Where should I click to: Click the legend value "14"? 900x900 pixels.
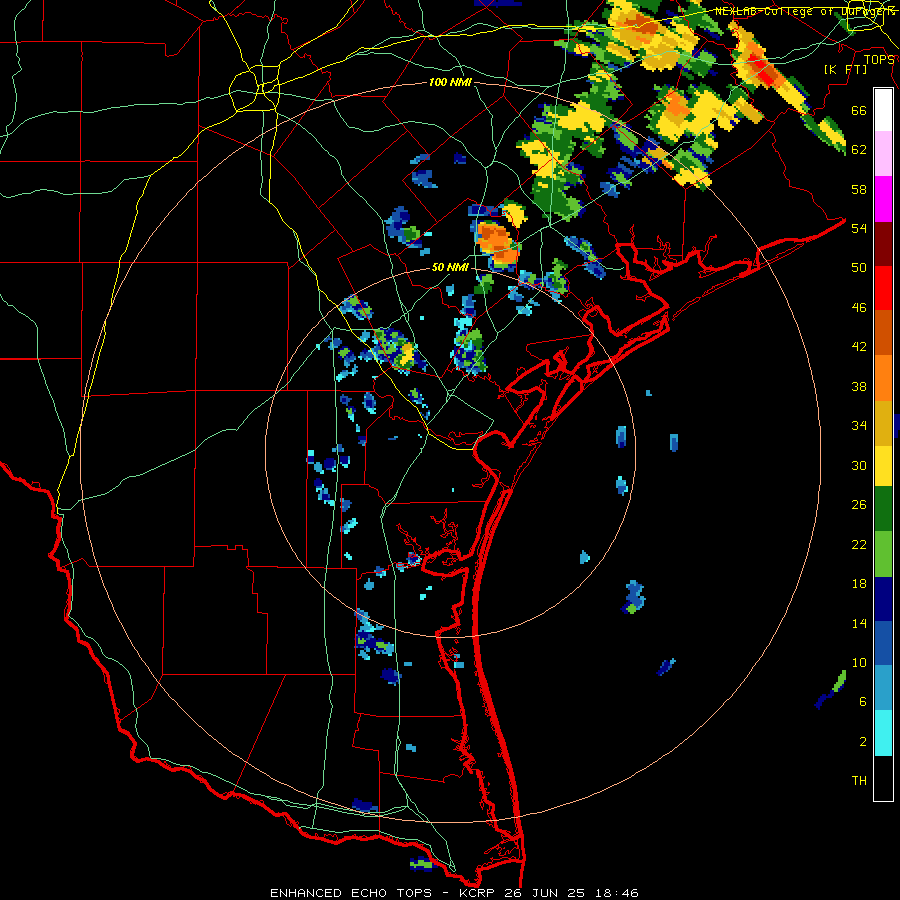point(859,623)
